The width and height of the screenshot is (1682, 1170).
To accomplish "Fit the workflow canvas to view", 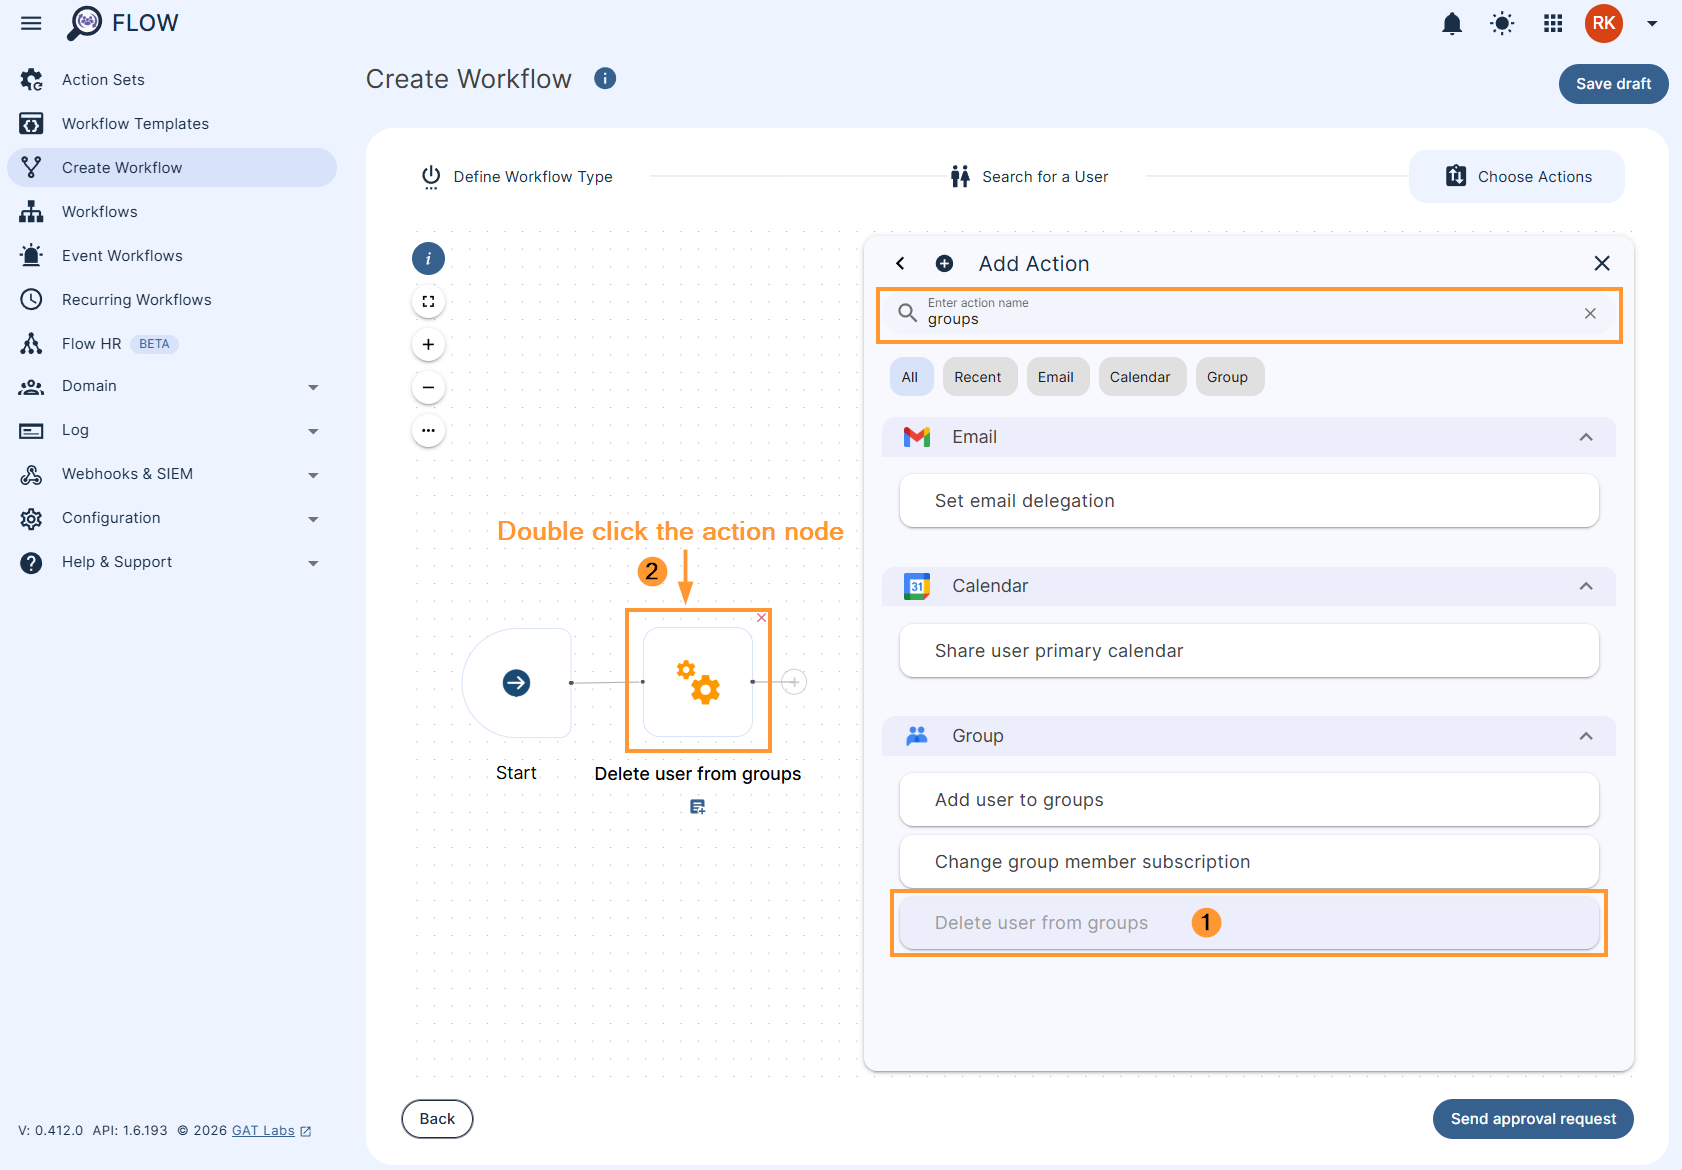I will (428, 301).
